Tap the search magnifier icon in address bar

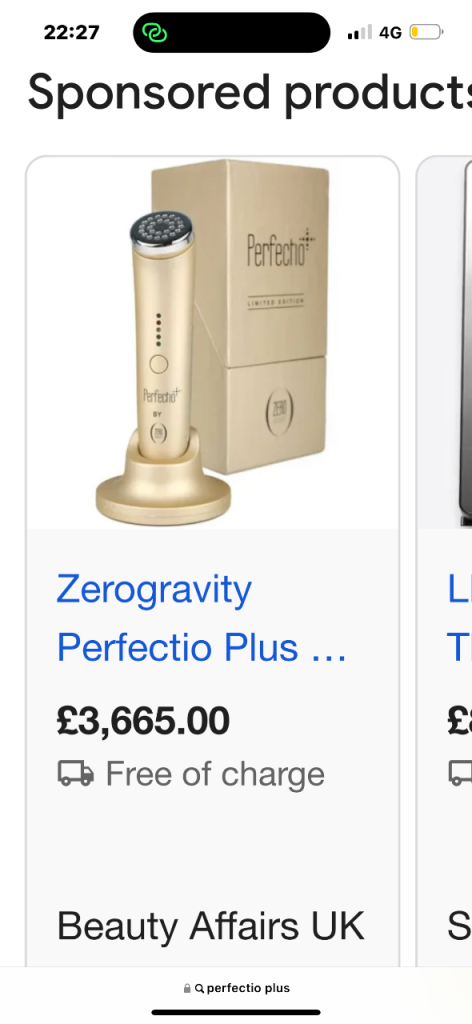click(199, 989)
